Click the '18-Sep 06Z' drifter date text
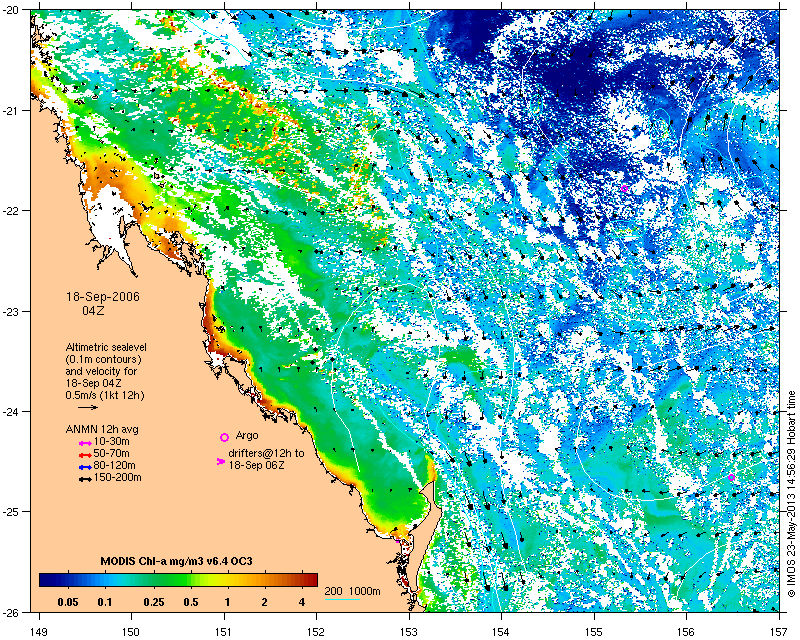The image size is (800, 640). (257, 465)
